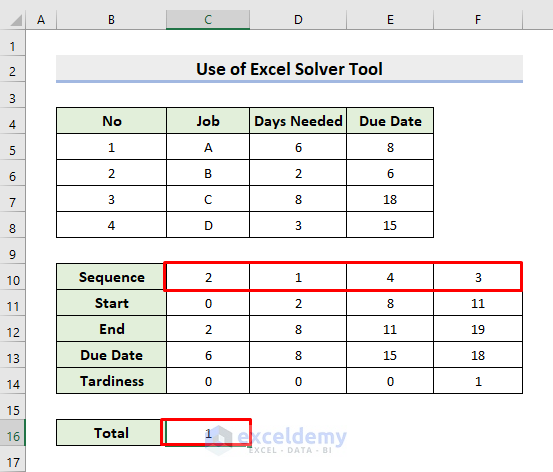Select highlighted column C header
Screen dimensions: 553x472
(x=208, y=20)
